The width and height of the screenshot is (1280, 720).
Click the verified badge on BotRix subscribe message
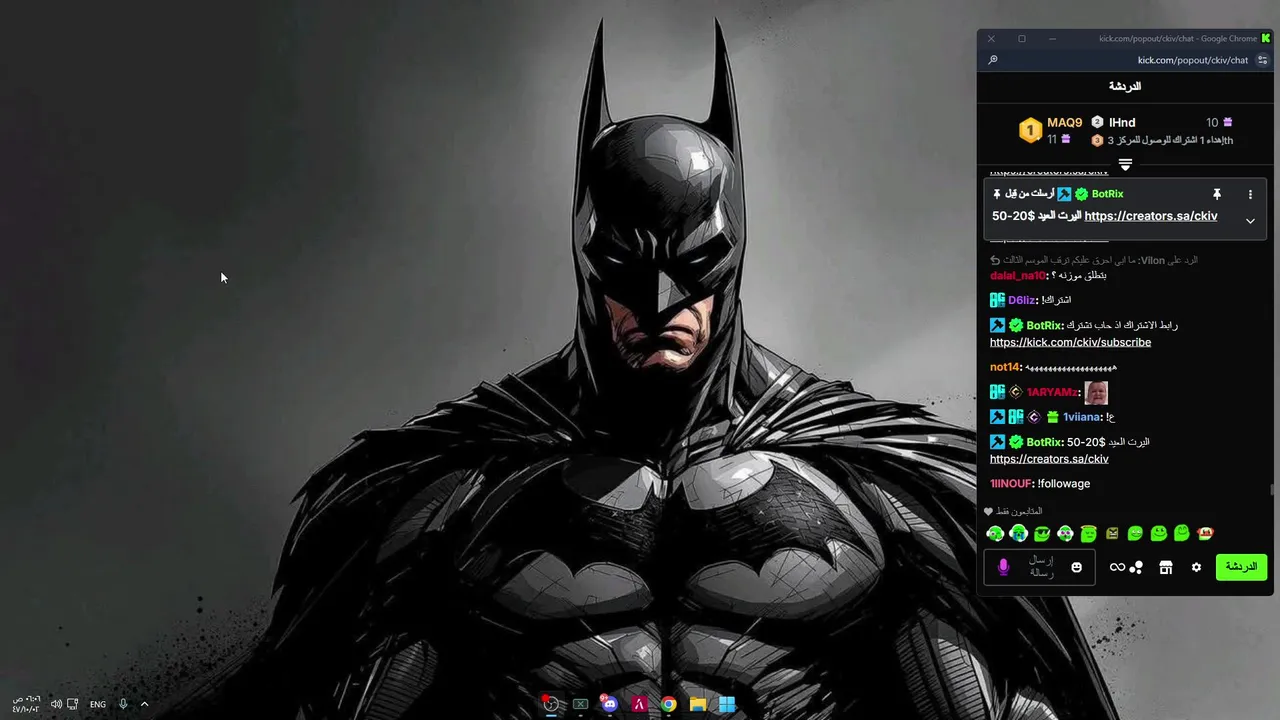point(1015,325)
